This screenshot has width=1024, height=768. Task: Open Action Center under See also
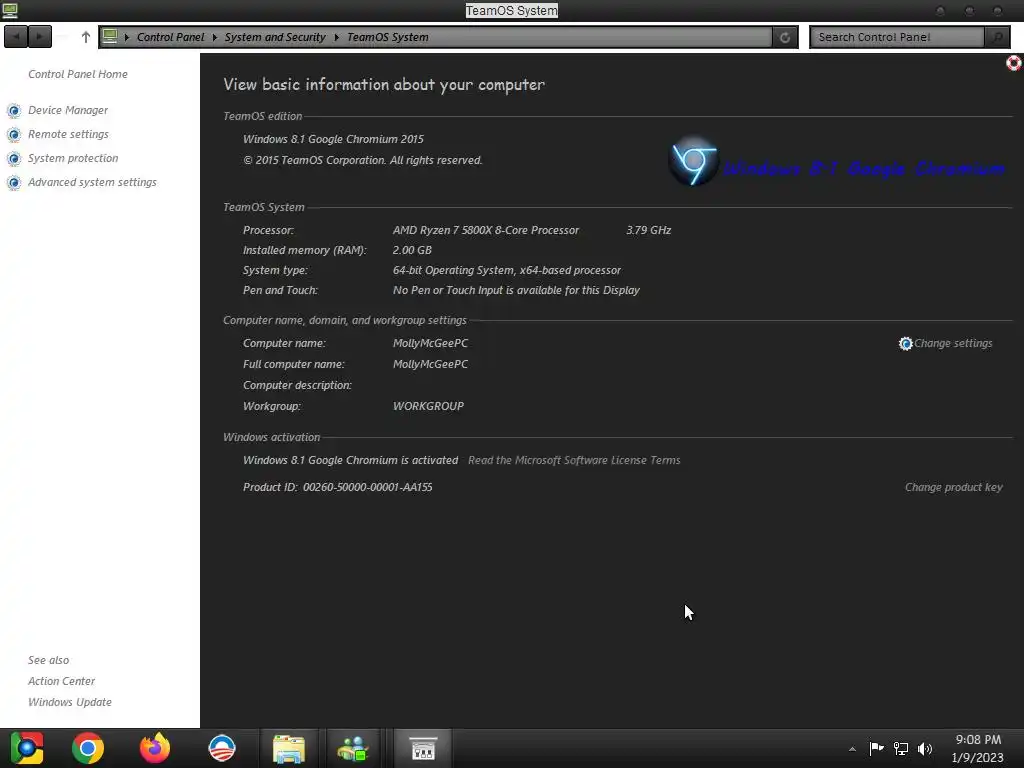tap(61, 681)
